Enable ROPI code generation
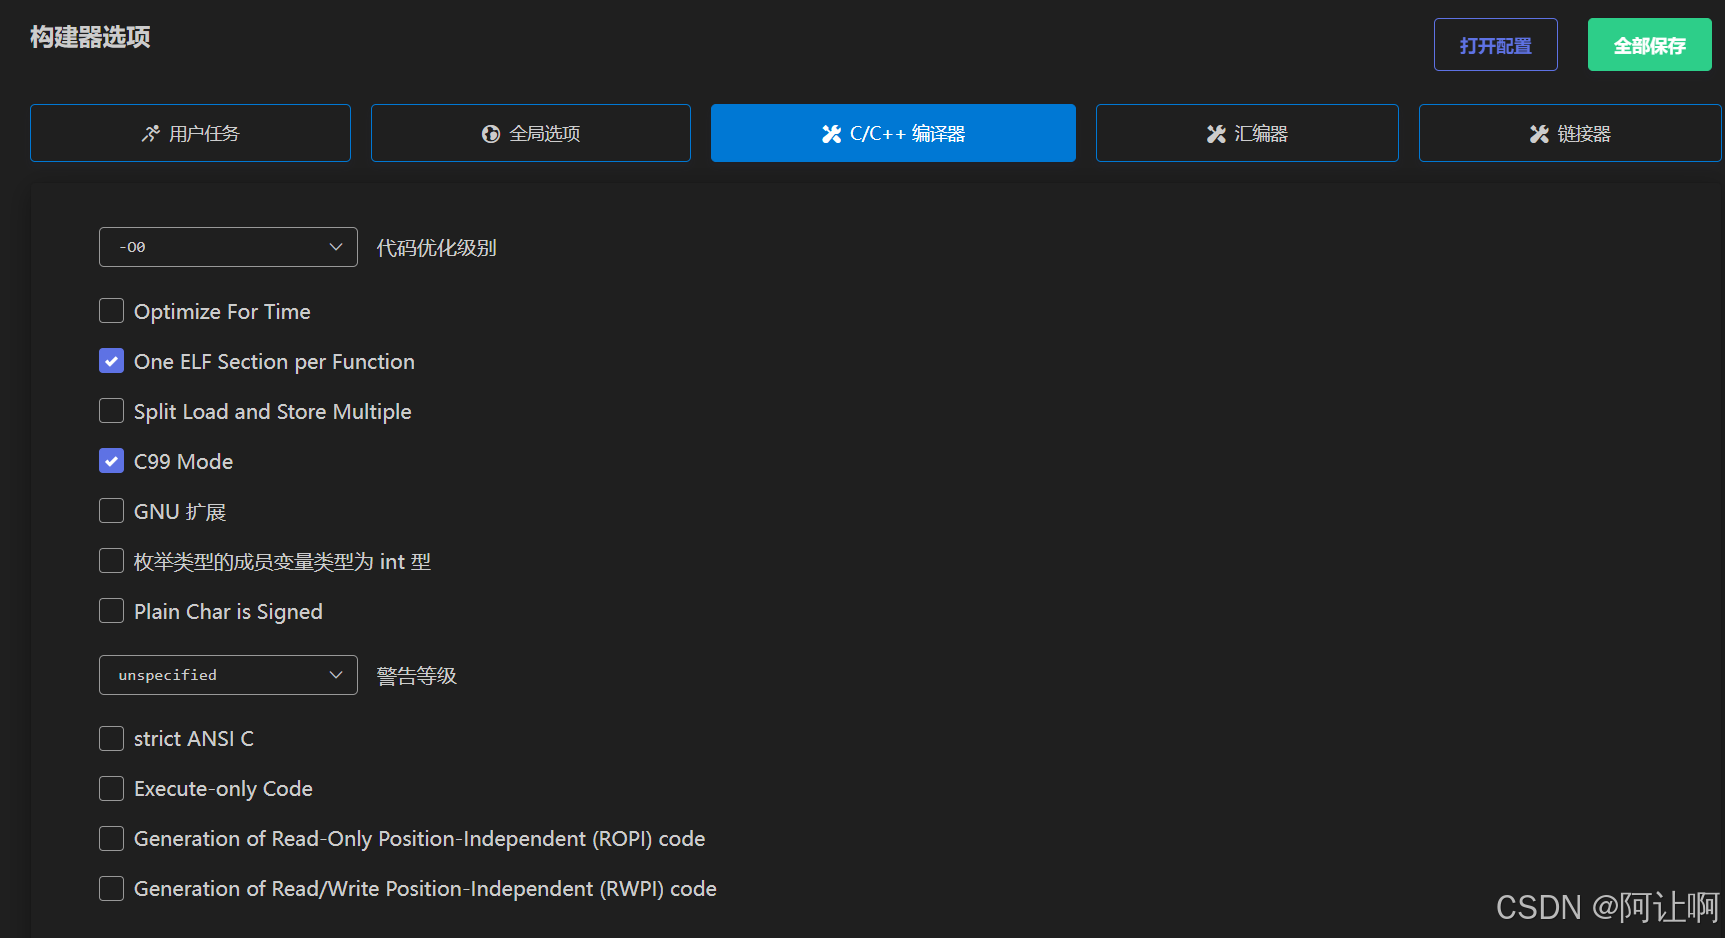This screenshot has height=938, width=1725. pyautogui.click(x=111, y=838)
